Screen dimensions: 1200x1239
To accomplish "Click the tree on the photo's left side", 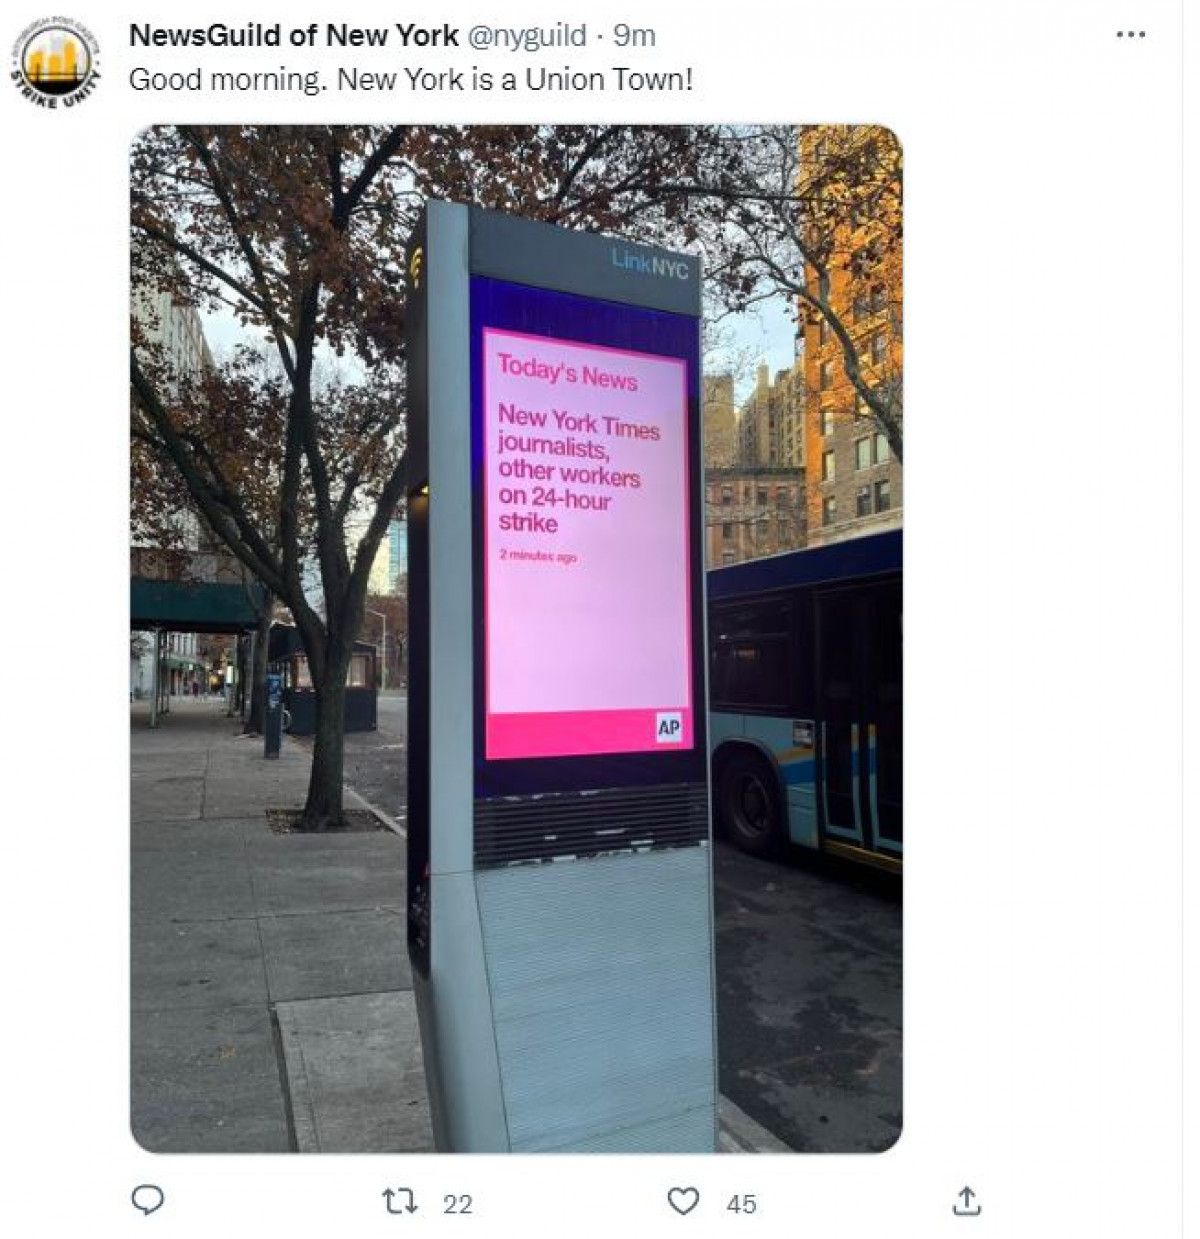I will pos(270,450).
